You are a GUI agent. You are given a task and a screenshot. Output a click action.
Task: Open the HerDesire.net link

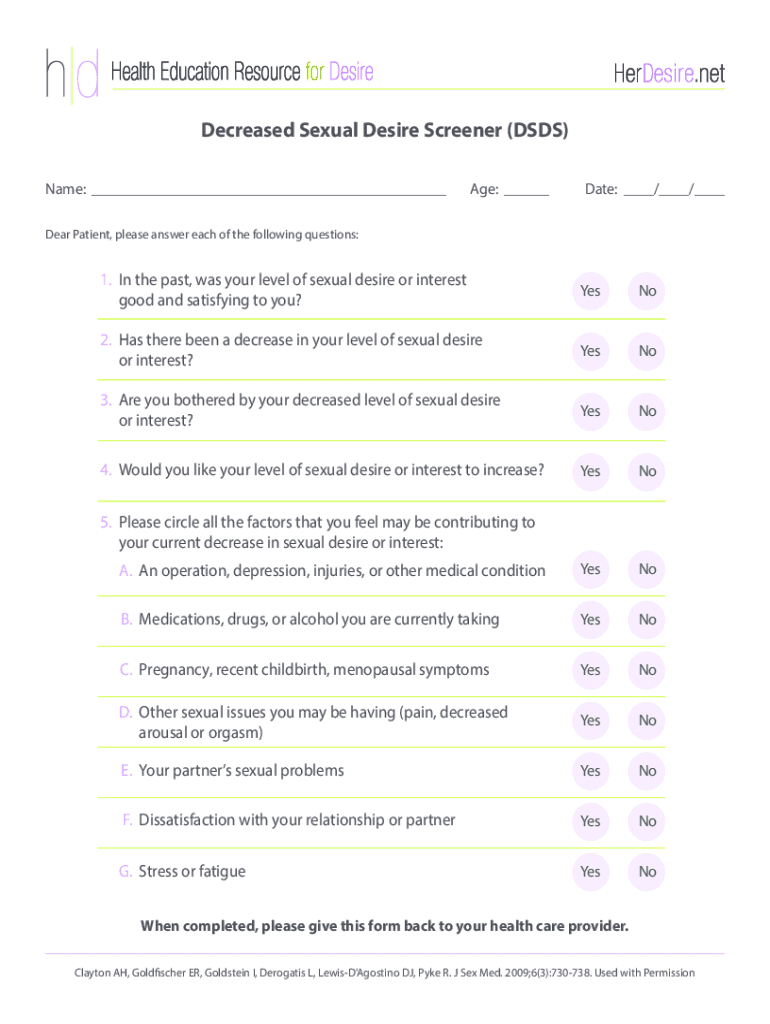click(x=668, y=73)
